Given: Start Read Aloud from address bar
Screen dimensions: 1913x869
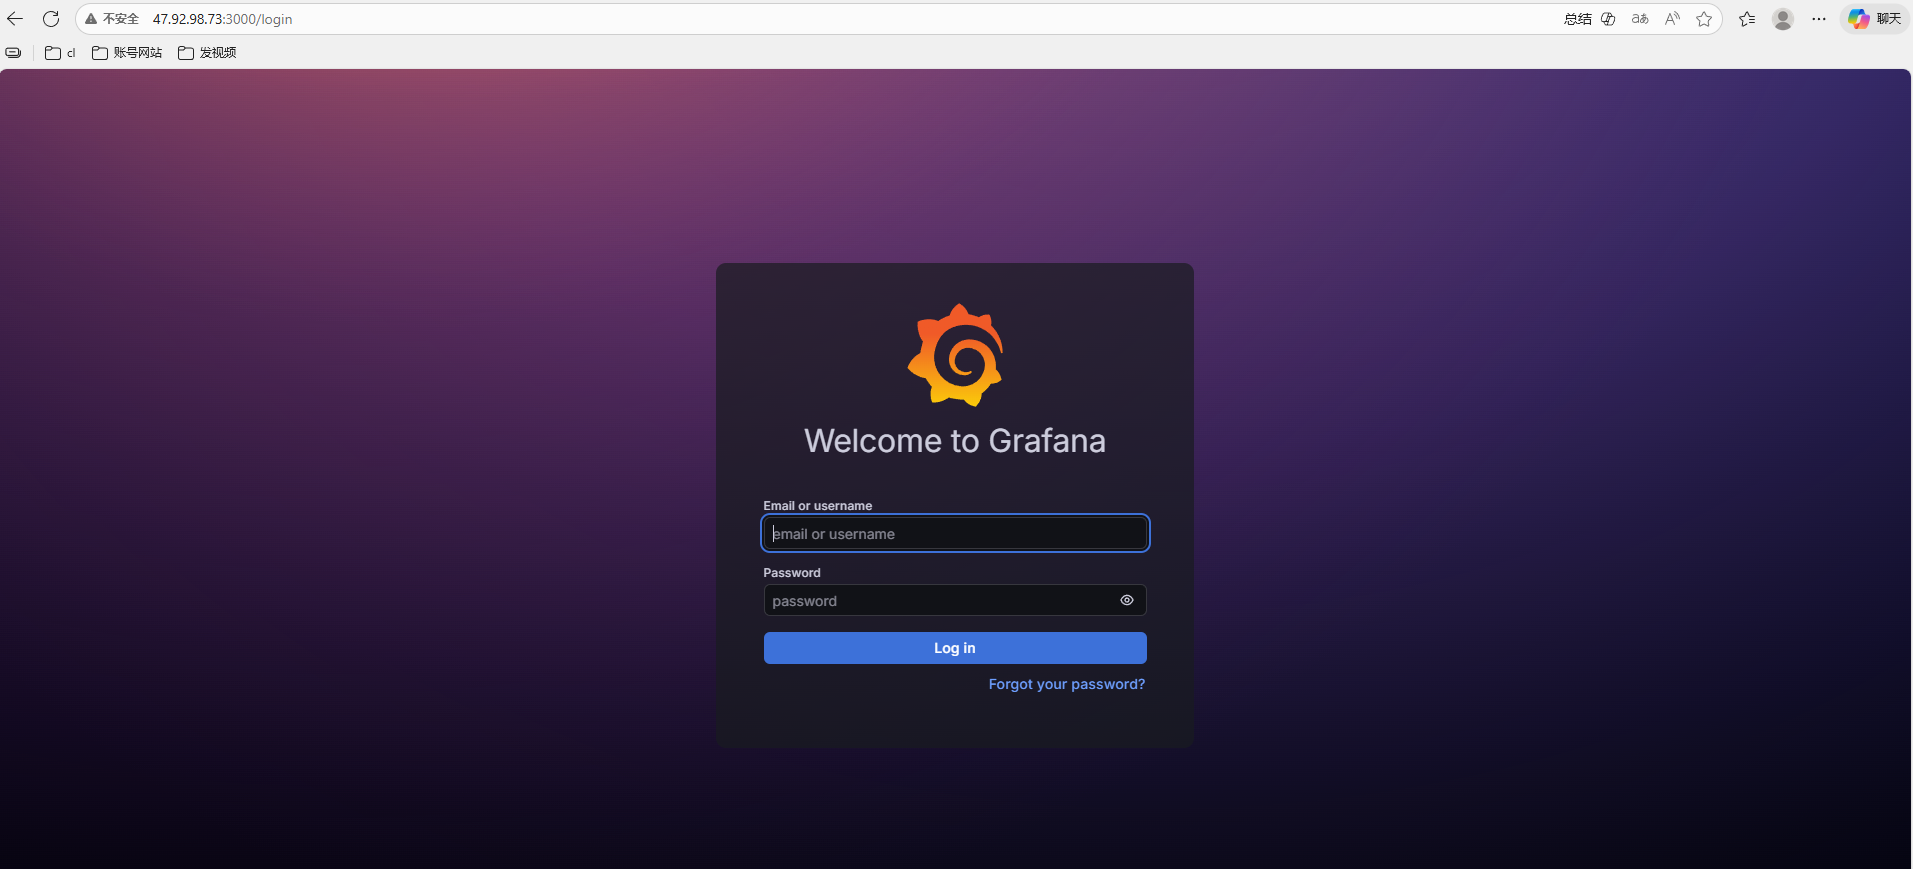Looking at the screenshot, I should (x=1672, y=19).
